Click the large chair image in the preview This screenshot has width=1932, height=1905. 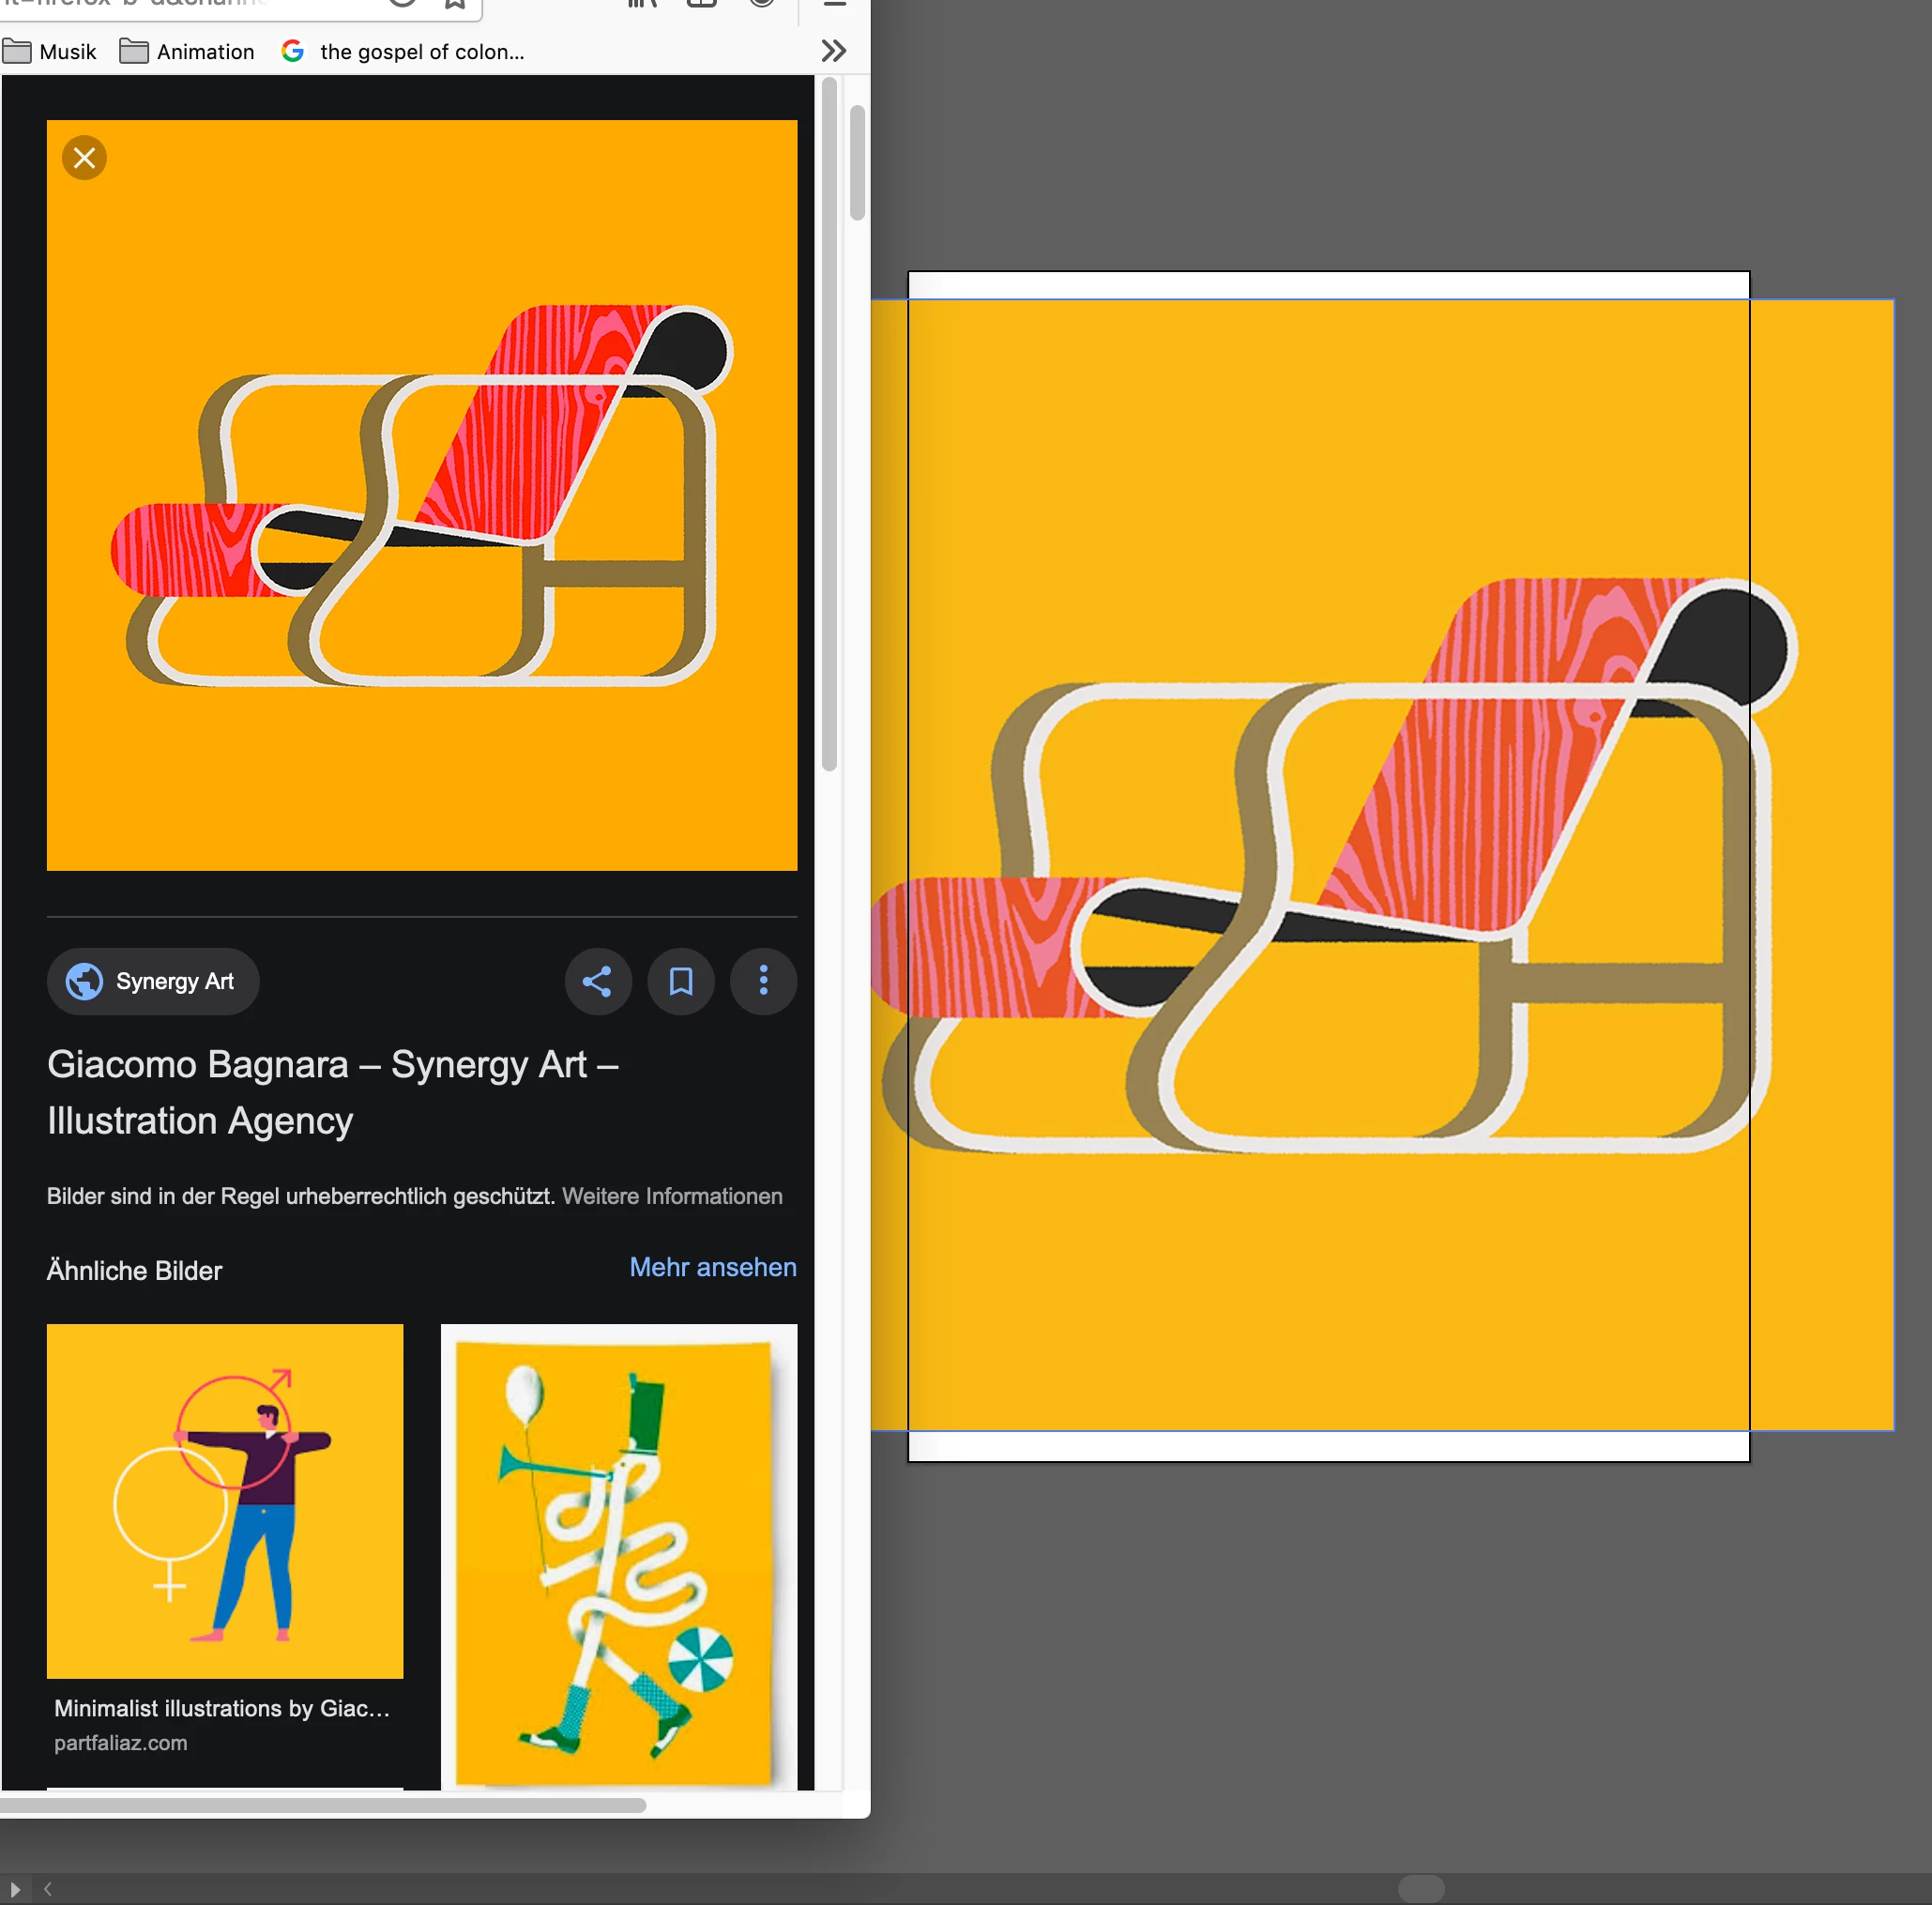pos(421,495)
